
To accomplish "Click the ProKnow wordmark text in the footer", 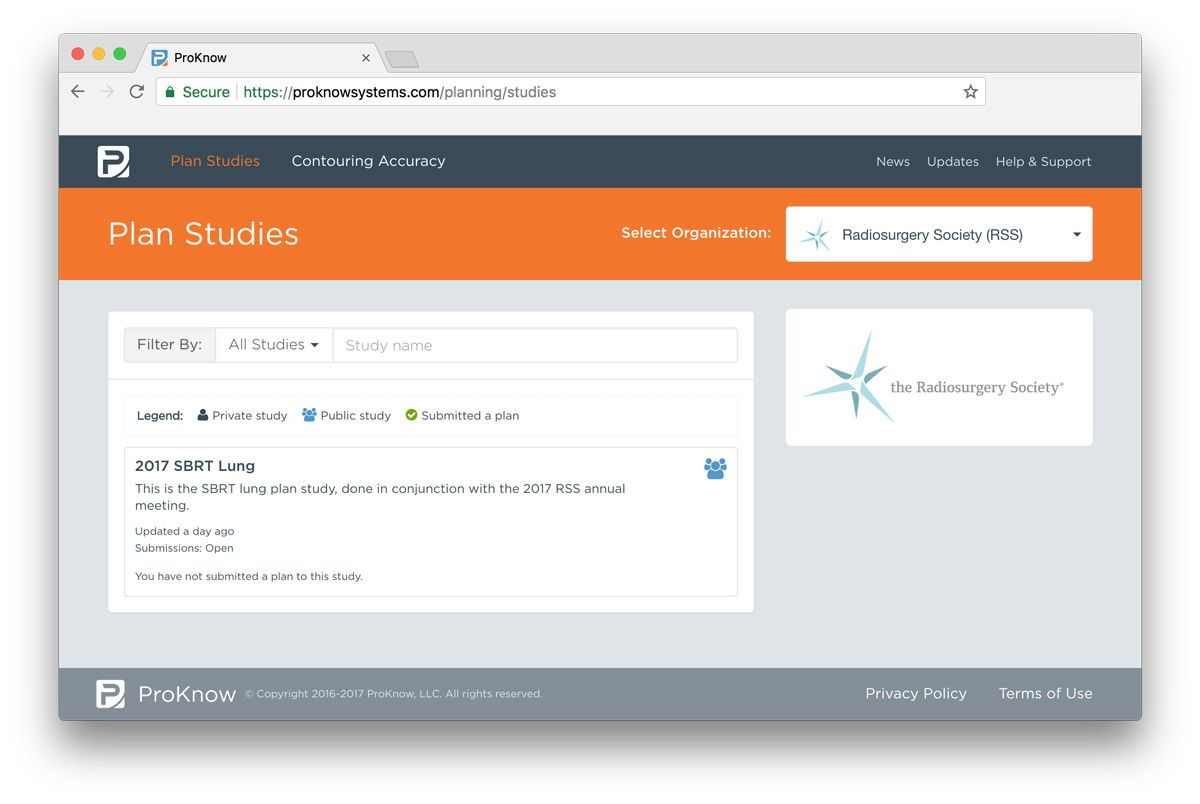I will point(187,694).
